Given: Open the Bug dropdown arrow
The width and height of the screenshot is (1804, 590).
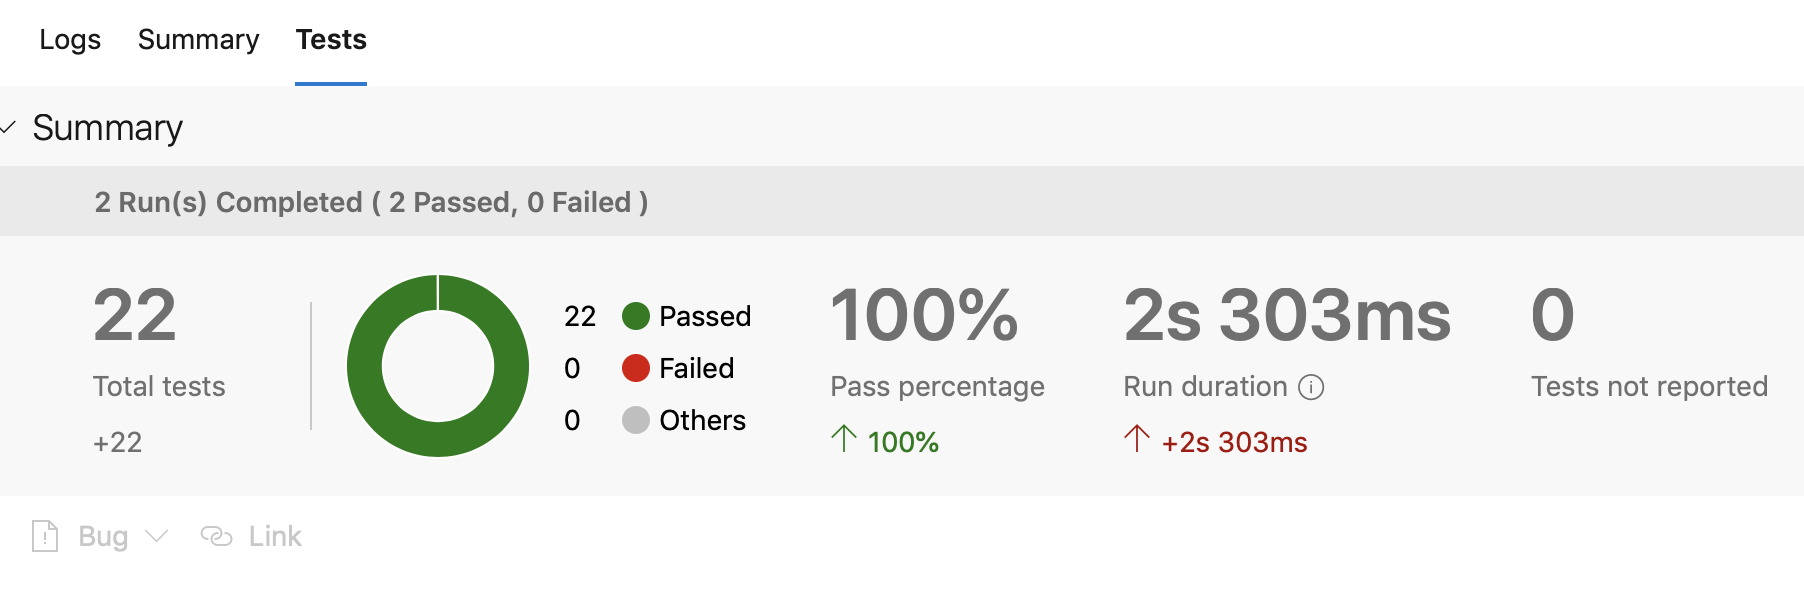Looking at the screenshot, I should coord(156,537).
